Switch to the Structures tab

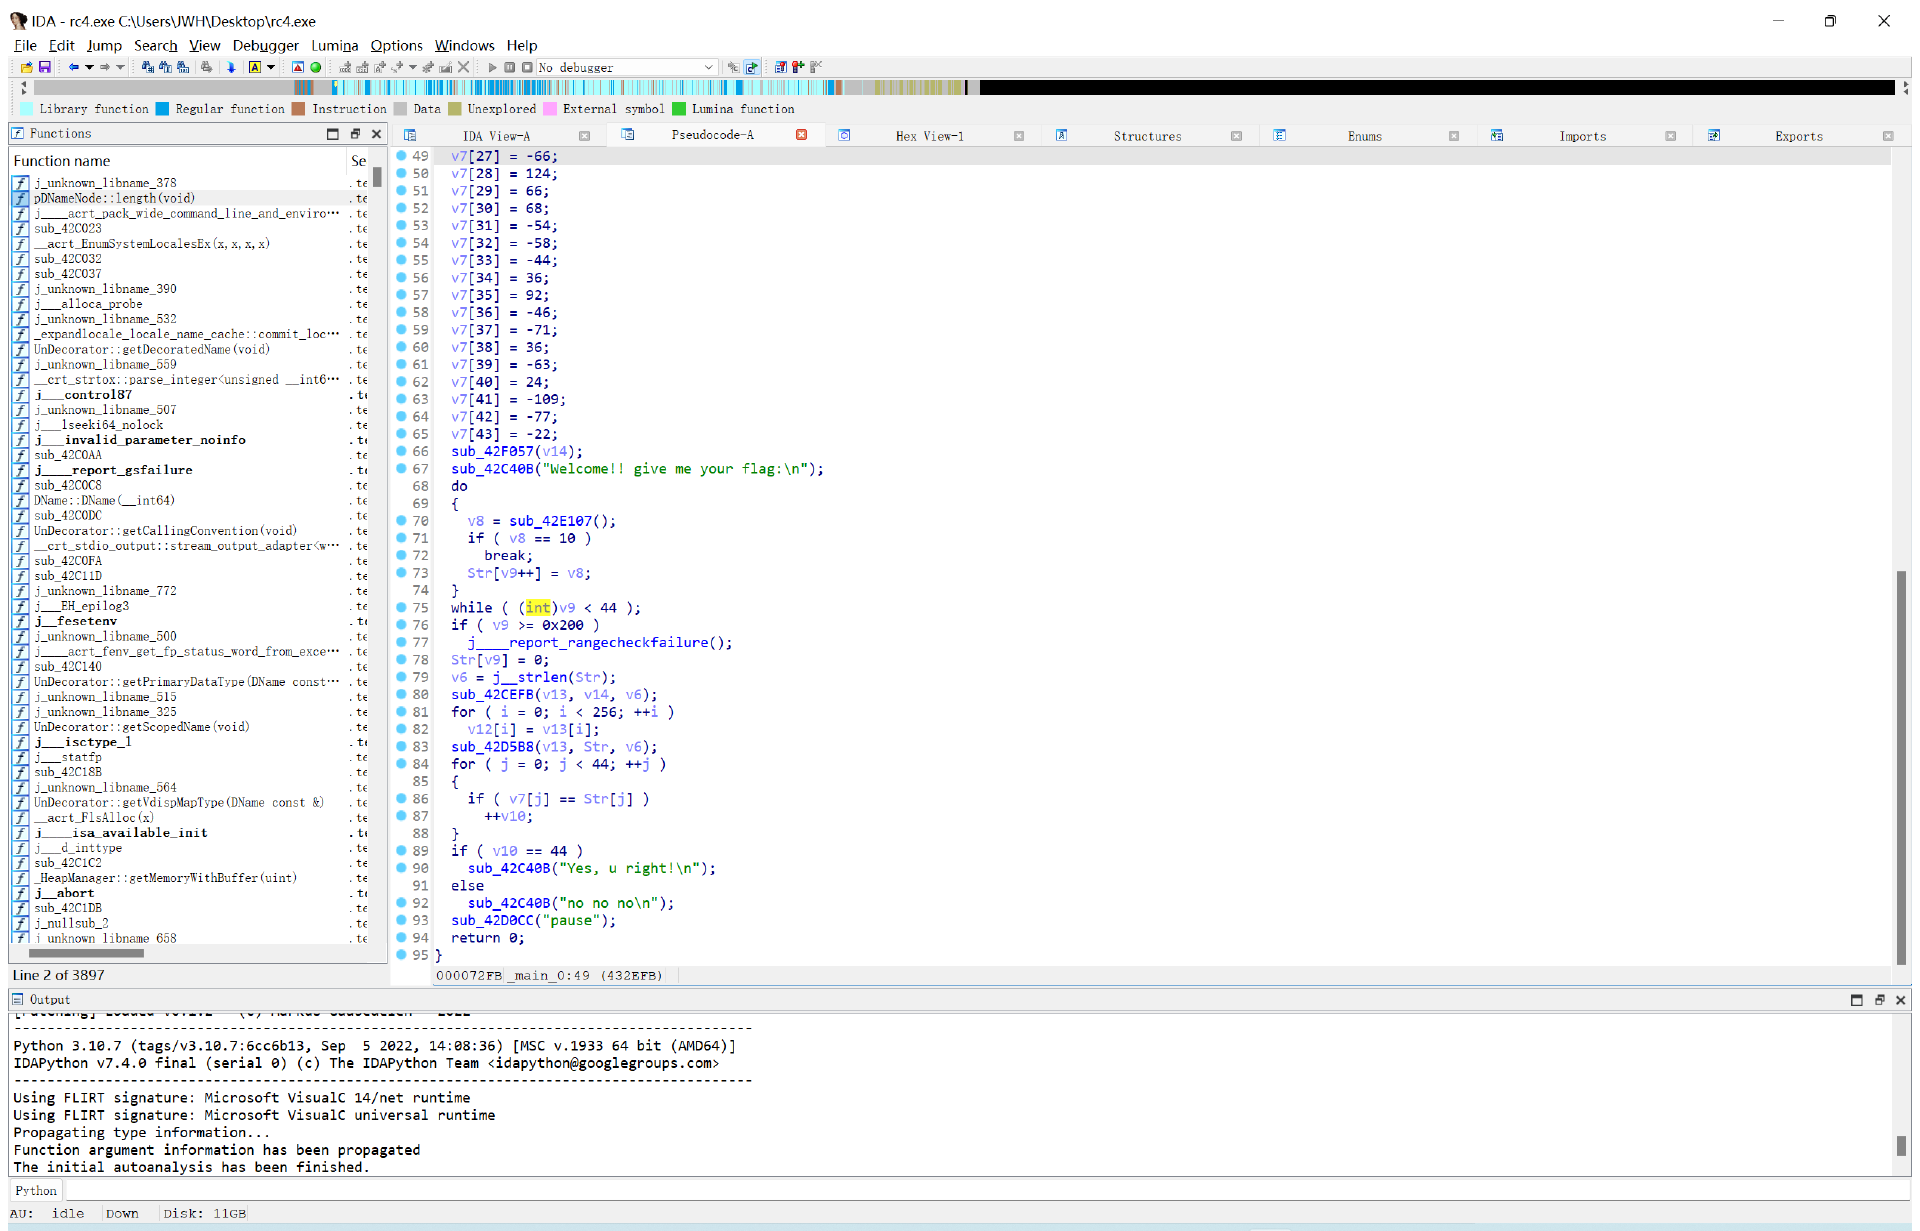[x=1147, y=136]
